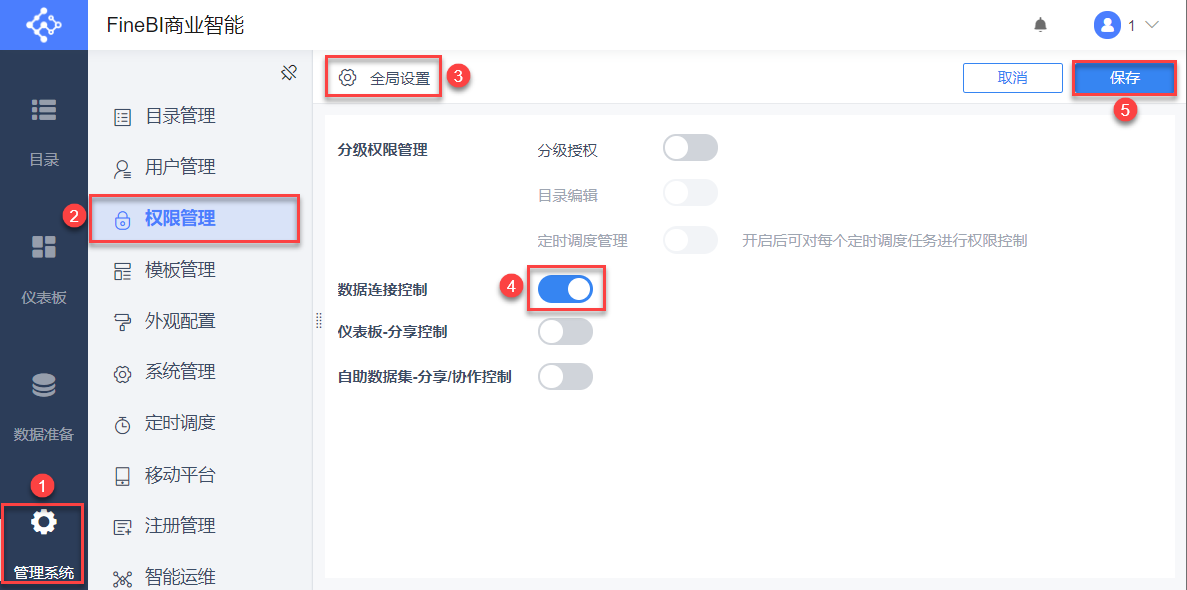Viewport: 1187px width, 590px height.
Task: Enable the 仪表板-分享控制 toggle
Action: pyautogui.click(x=565, y=331)
